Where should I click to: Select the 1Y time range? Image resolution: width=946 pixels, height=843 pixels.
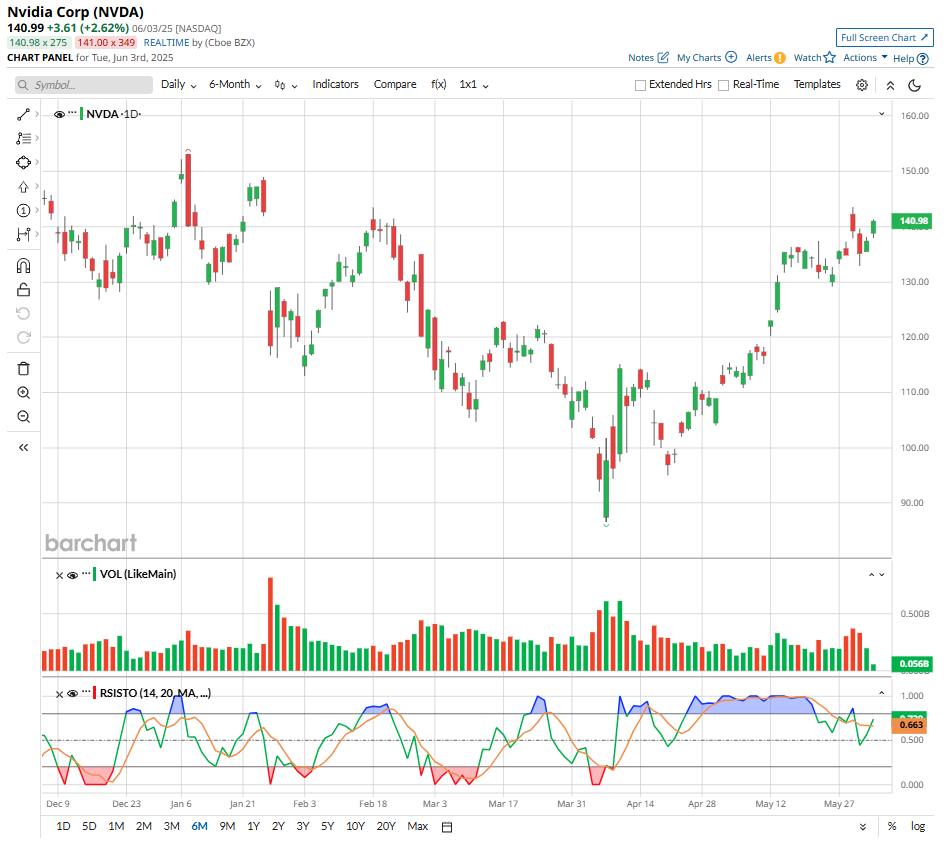pos(253,827)
